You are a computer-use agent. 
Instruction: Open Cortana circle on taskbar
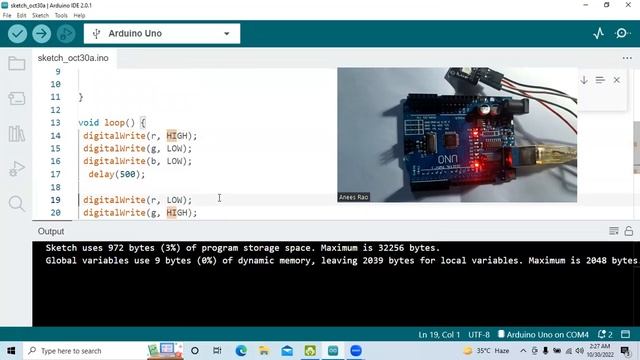[195, 351]
